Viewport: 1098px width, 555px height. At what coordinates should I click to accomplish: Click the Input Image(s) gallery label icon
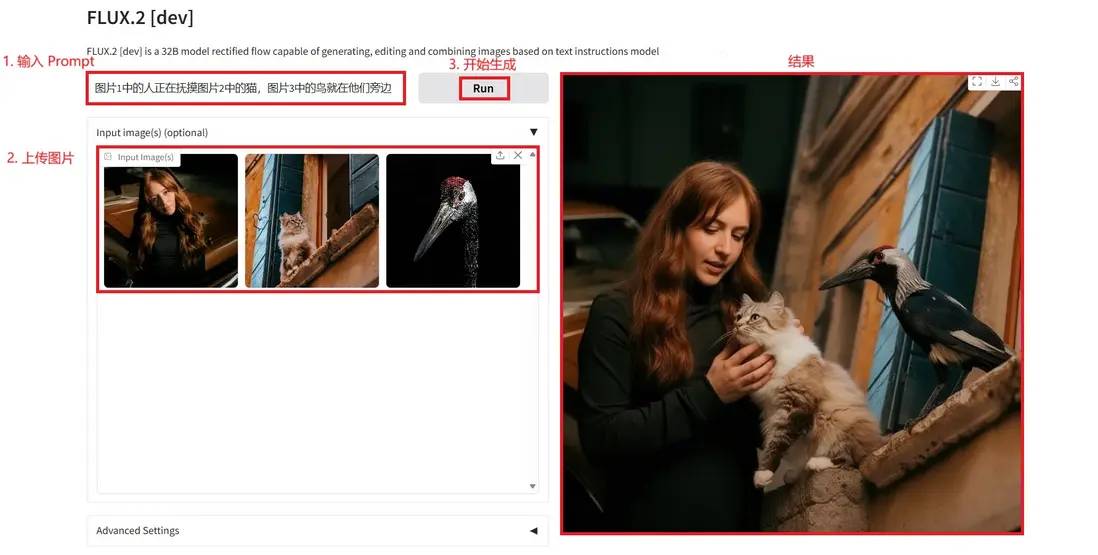tap(108, 157)
